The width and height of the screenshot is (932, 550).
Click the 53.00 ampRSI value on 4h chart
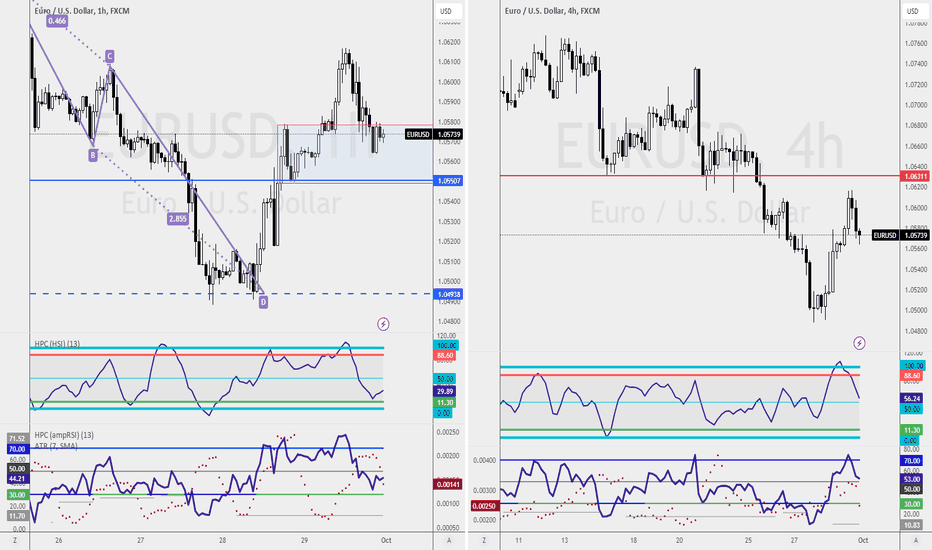tap(912, 479)
